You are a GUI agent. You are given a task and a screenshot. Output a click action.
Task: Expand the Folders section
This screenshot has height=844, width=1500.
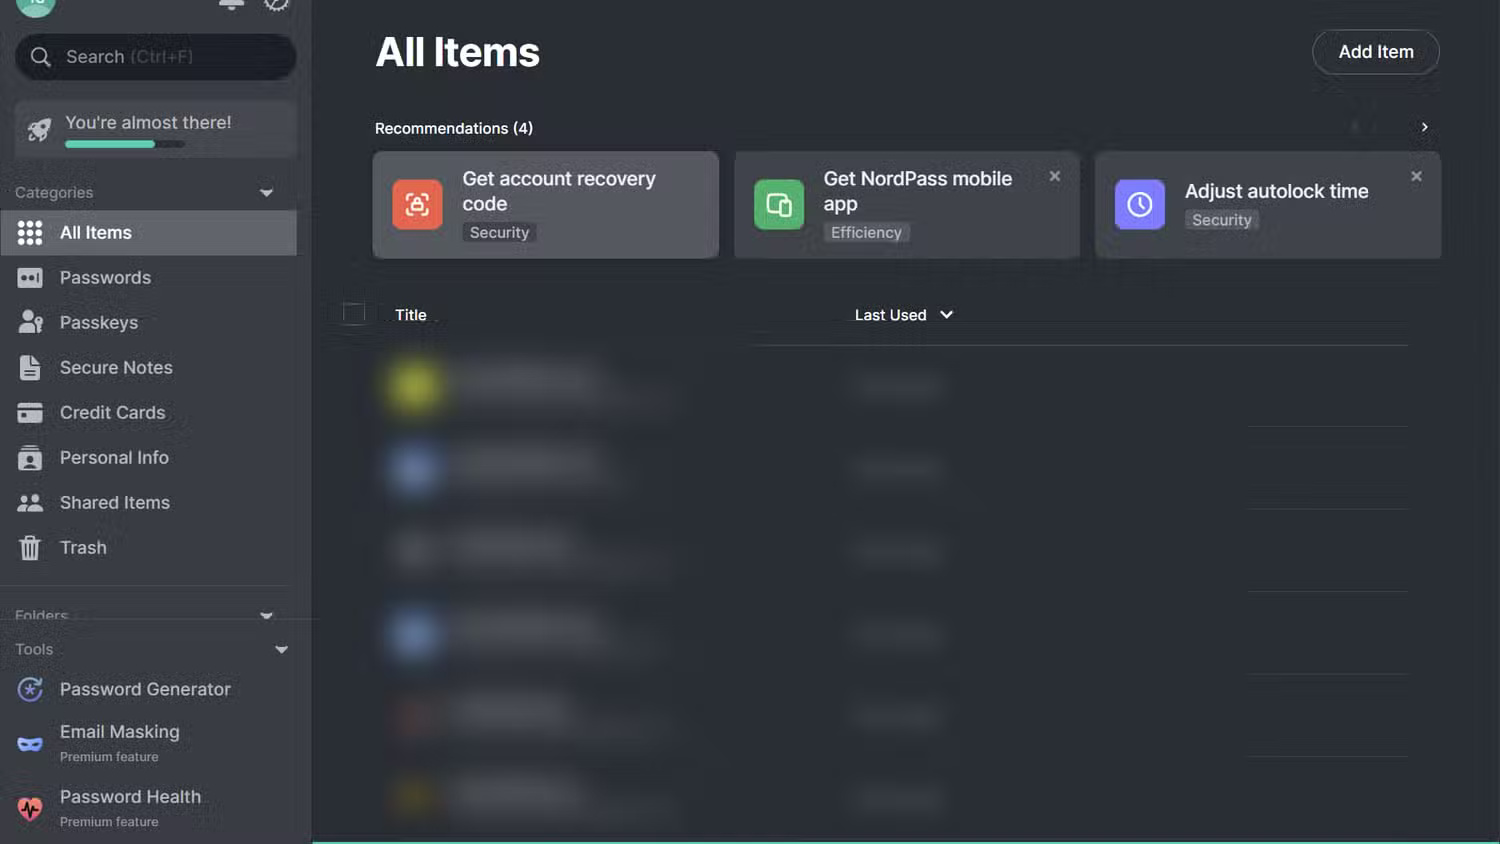tap(266, 615)
